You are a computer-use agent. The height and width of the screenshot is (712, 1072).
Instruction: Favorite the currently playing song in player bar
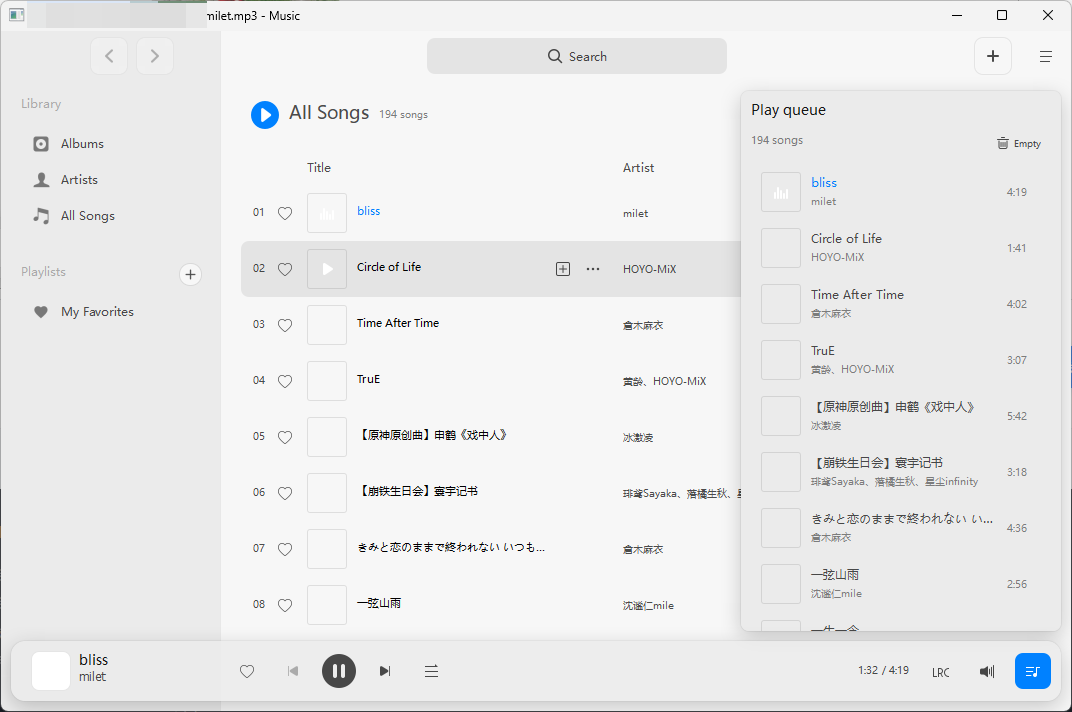point(247,672)
